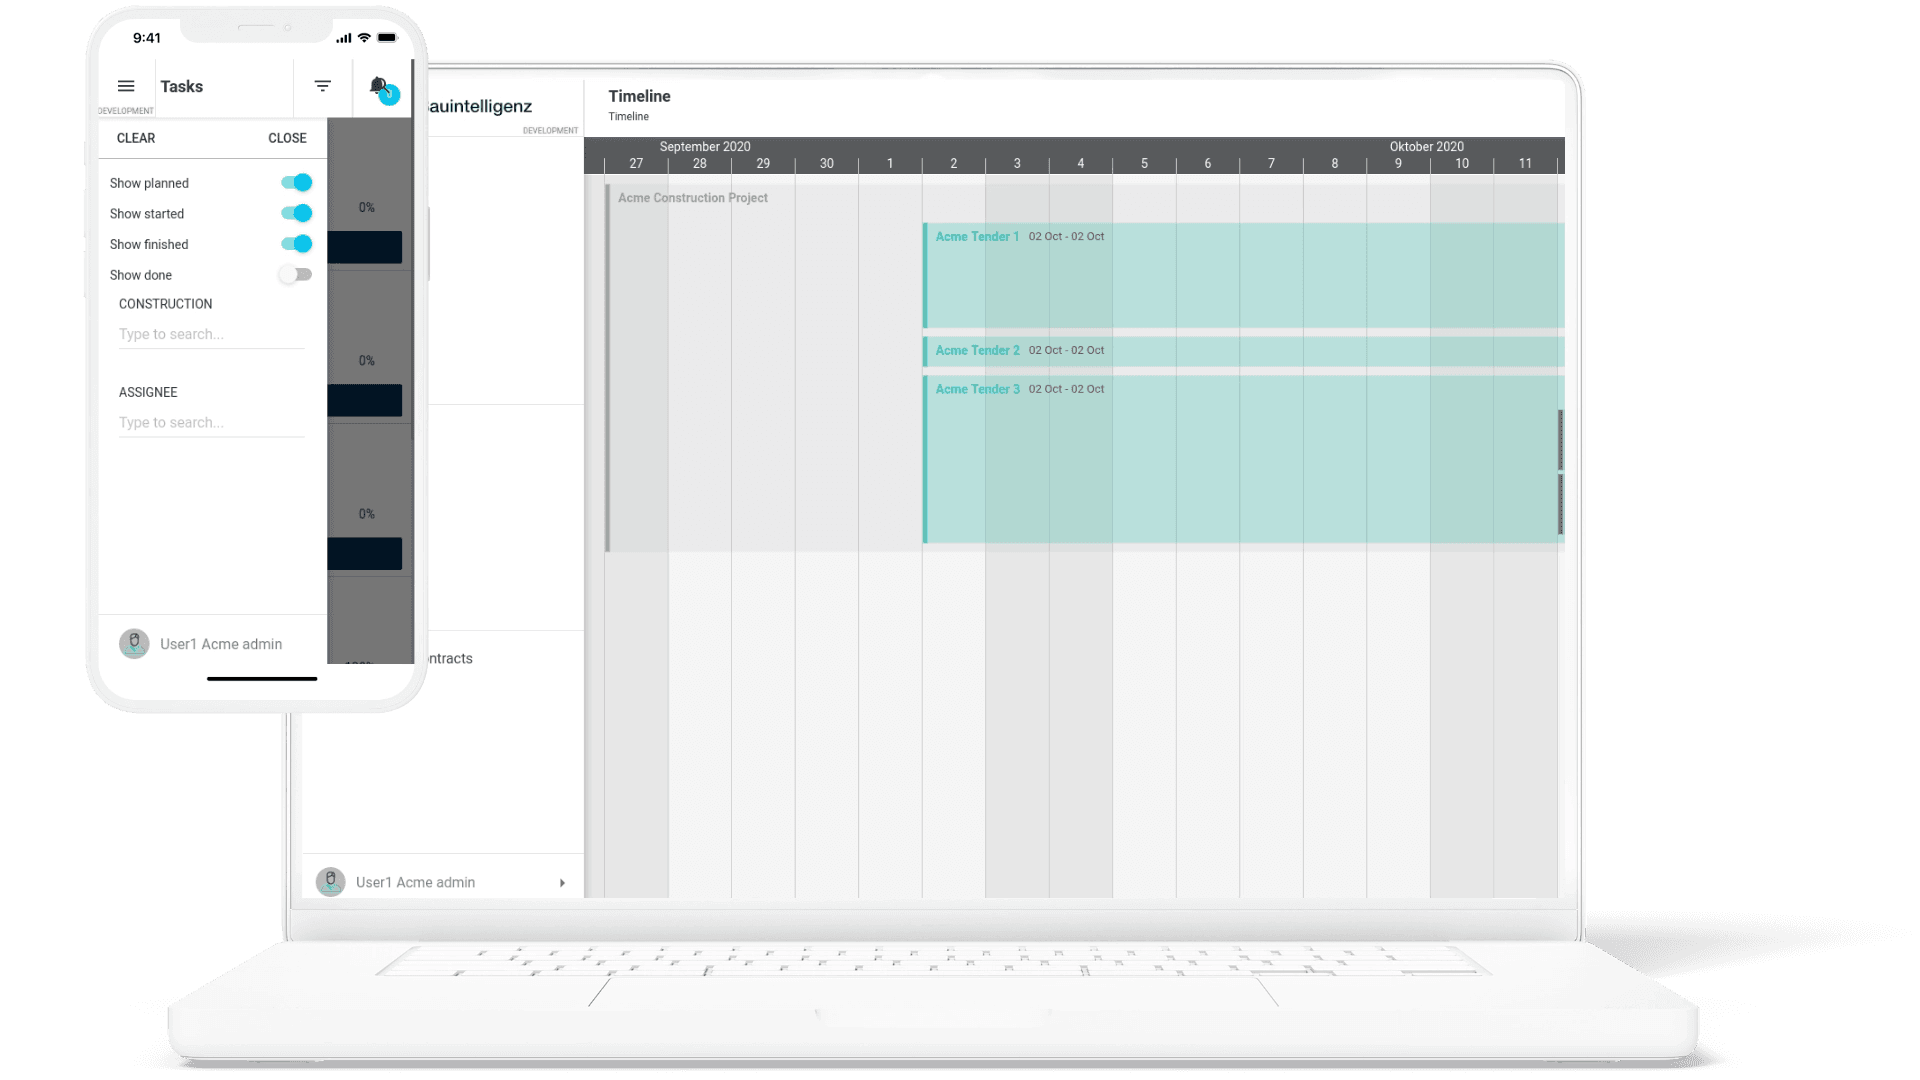Image resolution: width=1920 pixels, height=1080 pixels.
Task: Disable the Show finished switch
Action: point(297,244)
